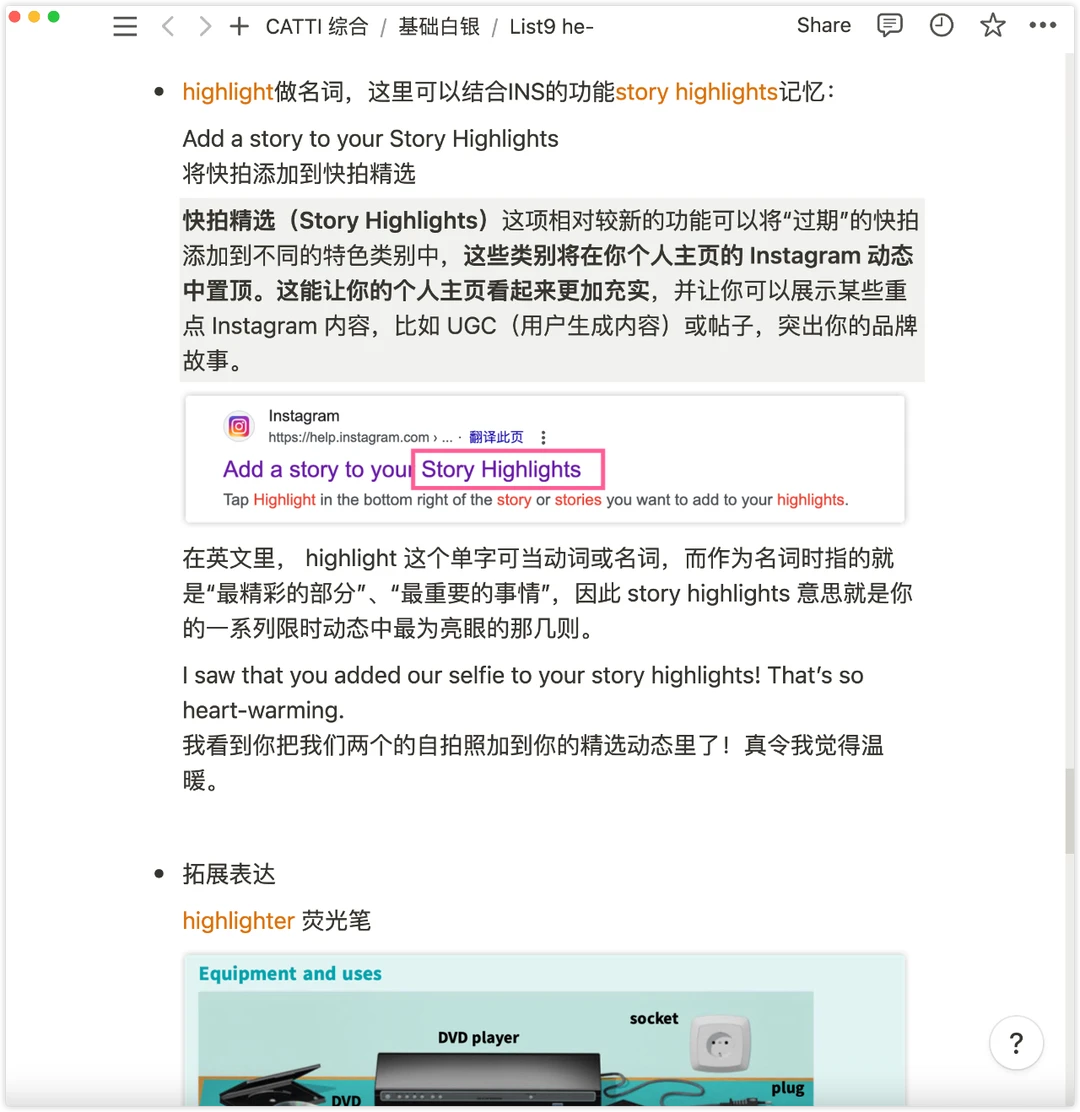Image resolution: width=1080 pixels, height=1112 pixels.
Task: Open the help question mark button
Action: (x=1016, y=1042)
